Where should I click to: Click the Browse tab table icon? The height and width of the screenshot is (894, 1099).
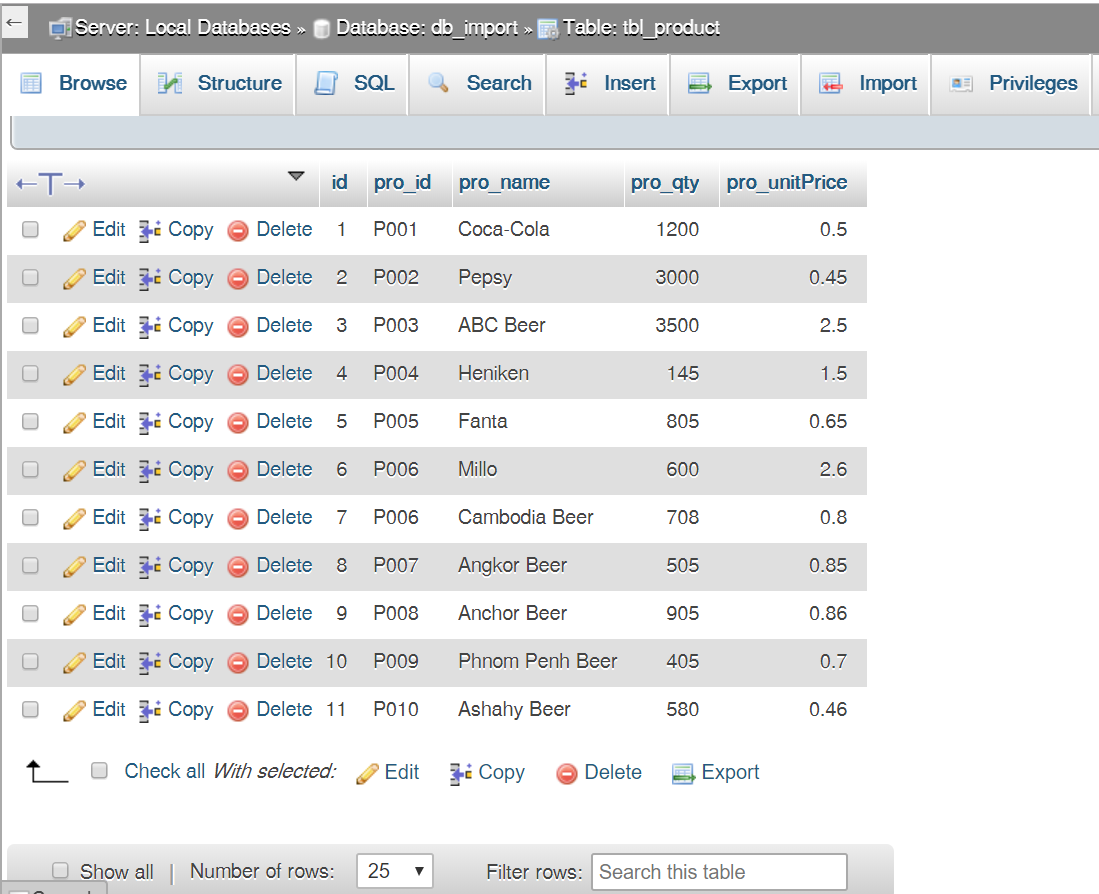pos(31,83)
